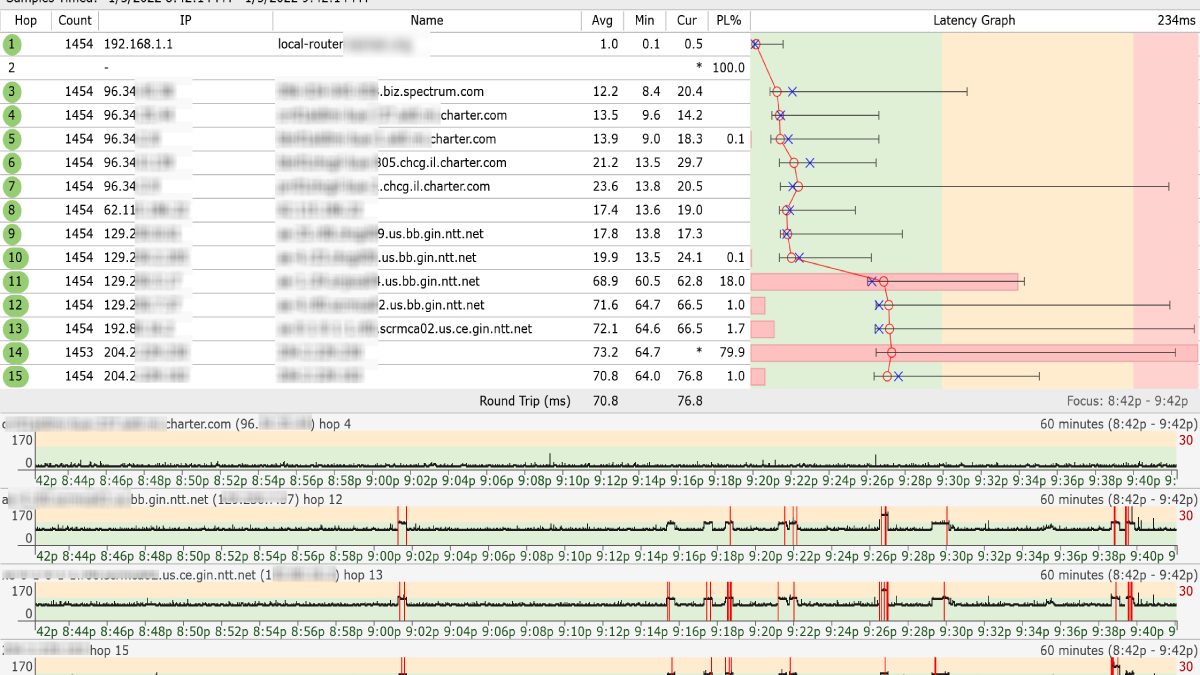
Task: Click the 18.0 packet loss value
Action: (x=733, y=282)
